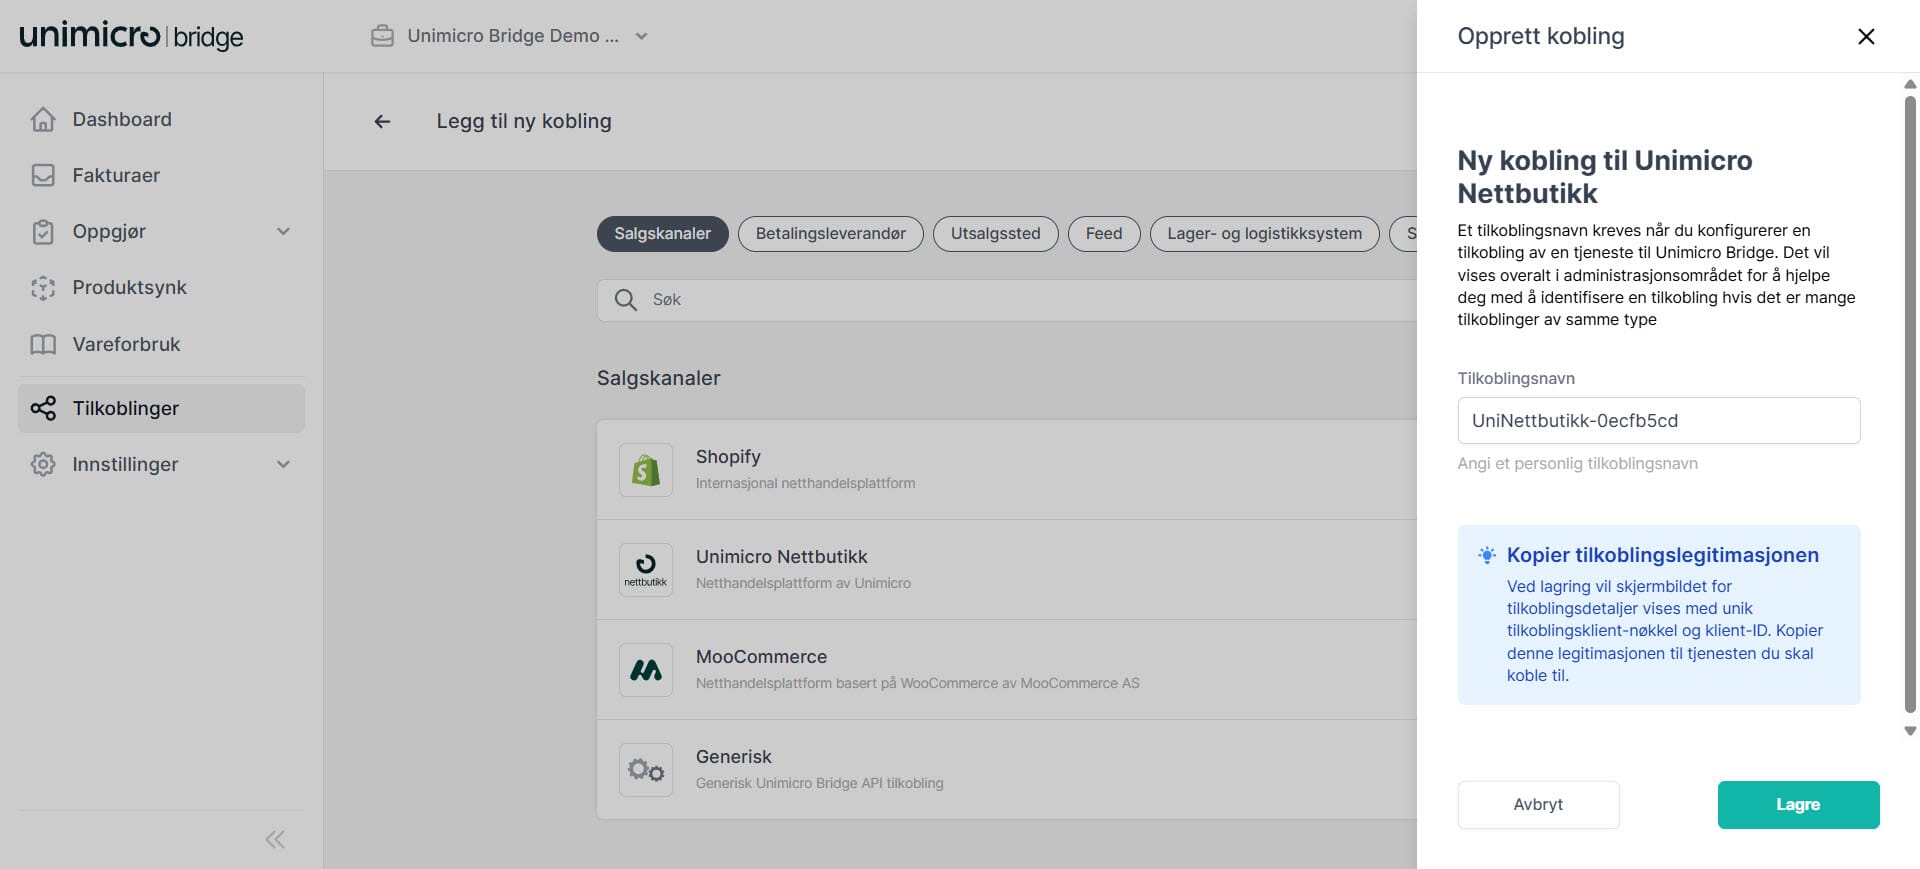Select the Unimicro Nettbutikk logo
This screenshot has width=1920, height=869.
tap(645, 570)
